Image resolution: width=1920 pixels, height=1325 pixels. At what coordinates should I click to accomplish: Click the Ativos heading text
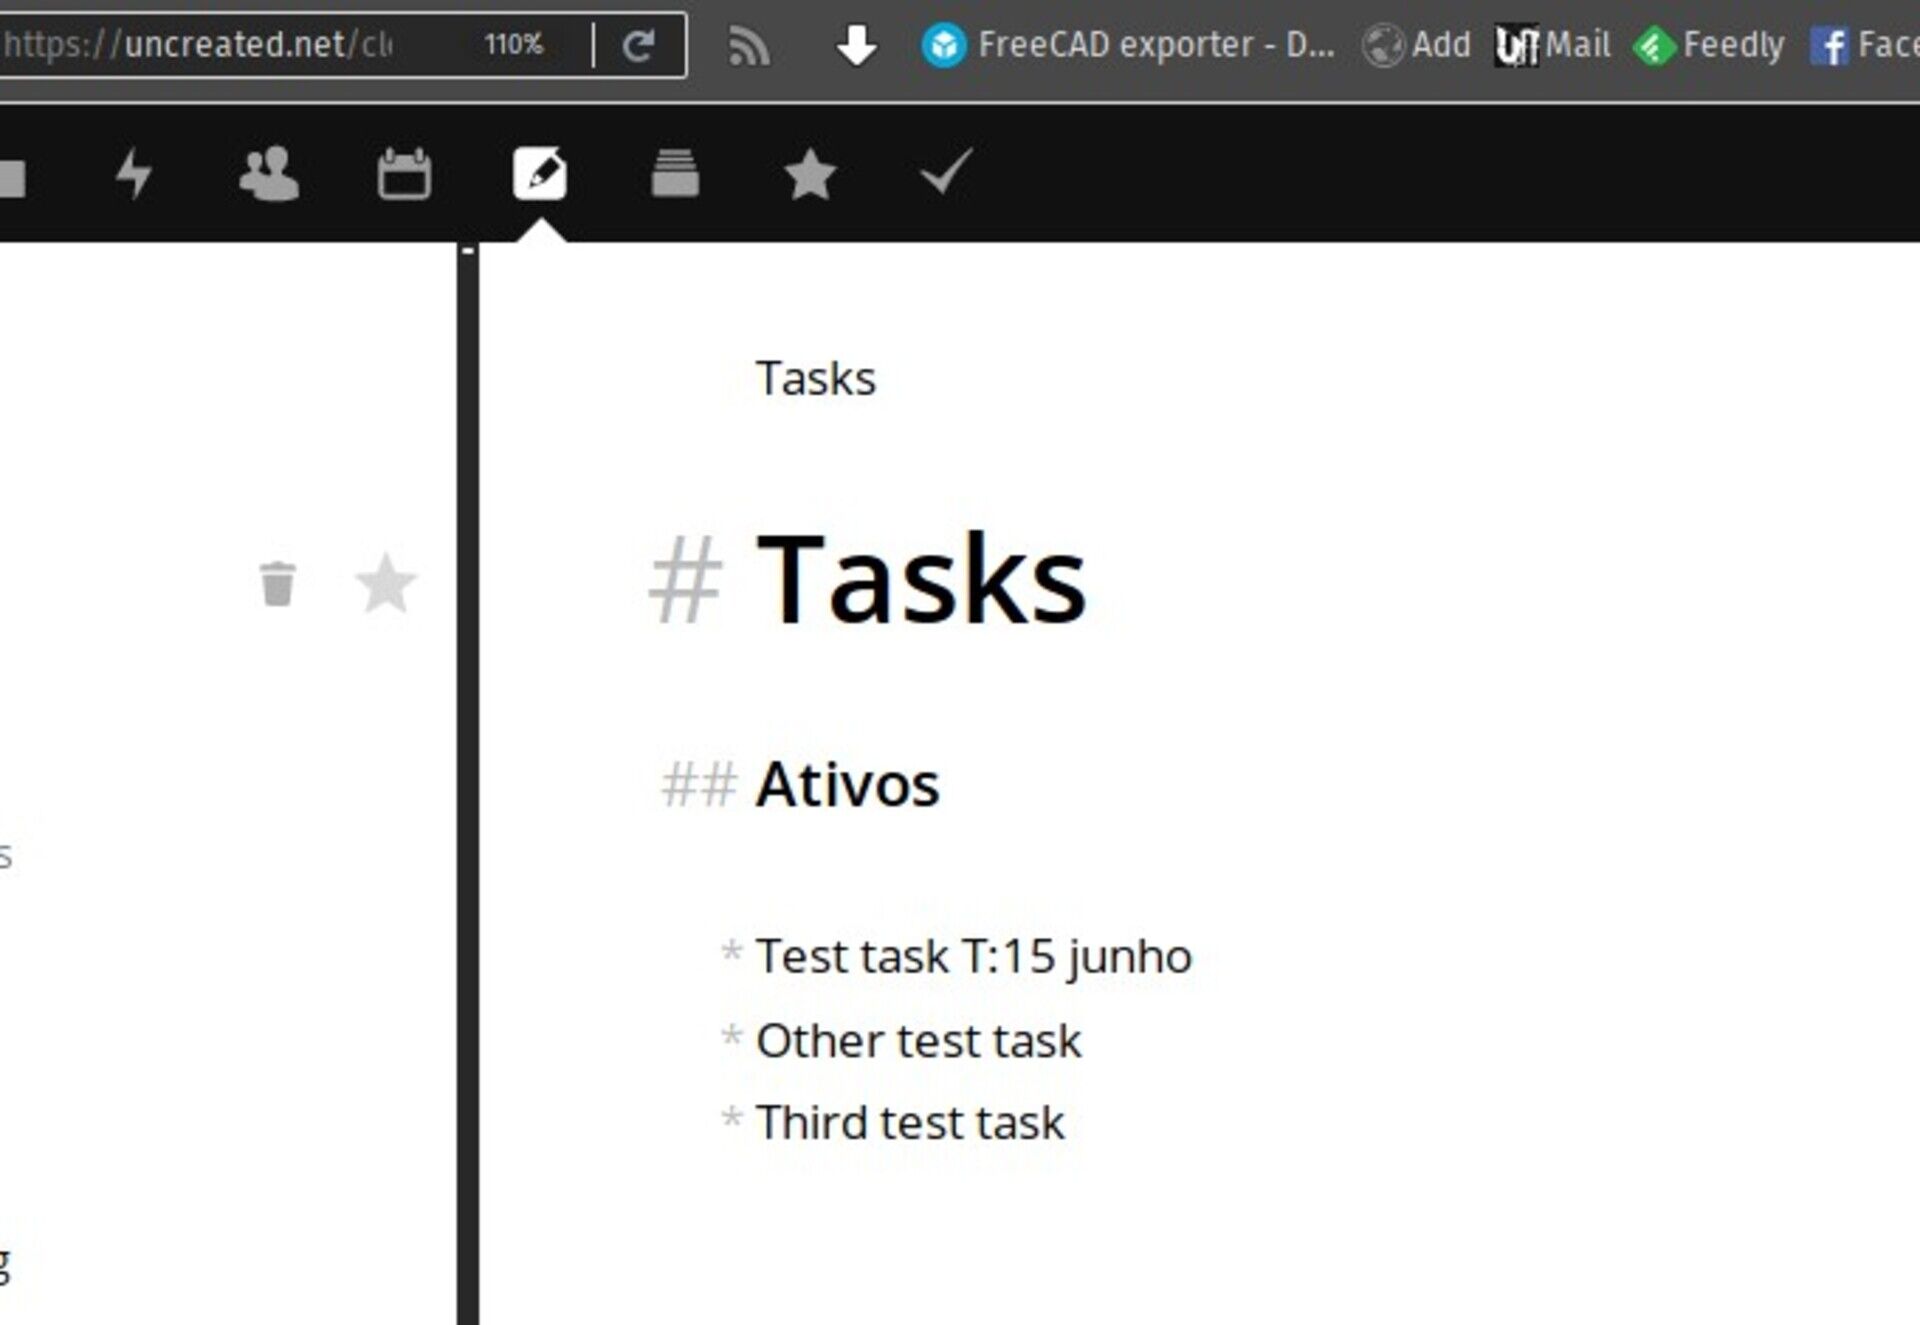847,784
